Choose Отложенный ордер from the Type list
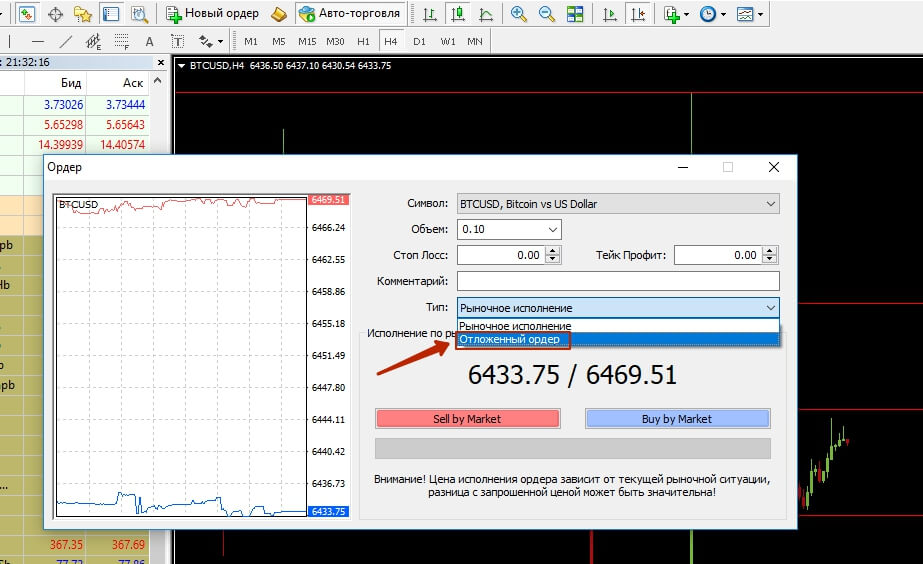Screen dimensions: 923x564 coord(510,340)
